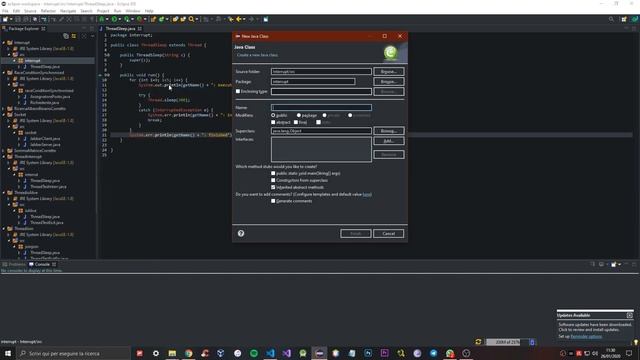Check the abstract modifier checkbox
Image resolution: width=640 pixels, height=360 pixels.
(x=273, y=122)
